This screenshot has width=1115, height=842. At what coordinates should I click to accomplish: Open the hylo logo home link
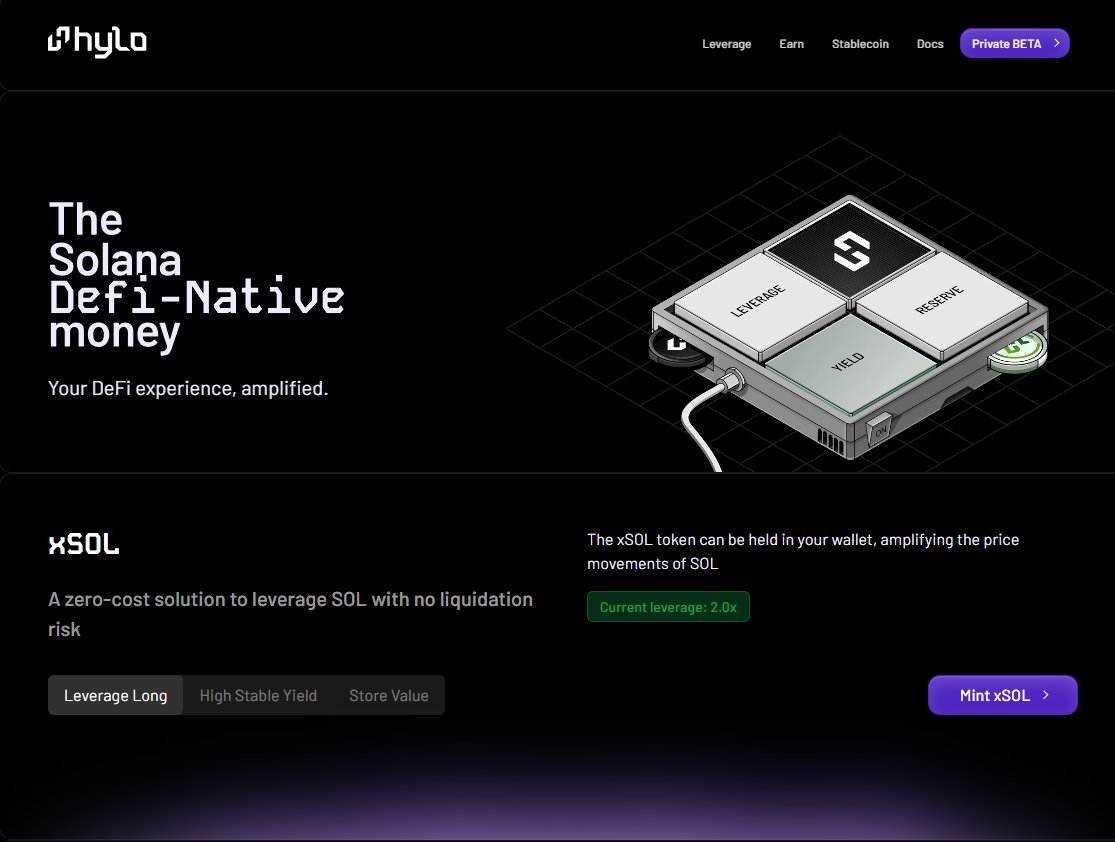click(x=97, y=41)
